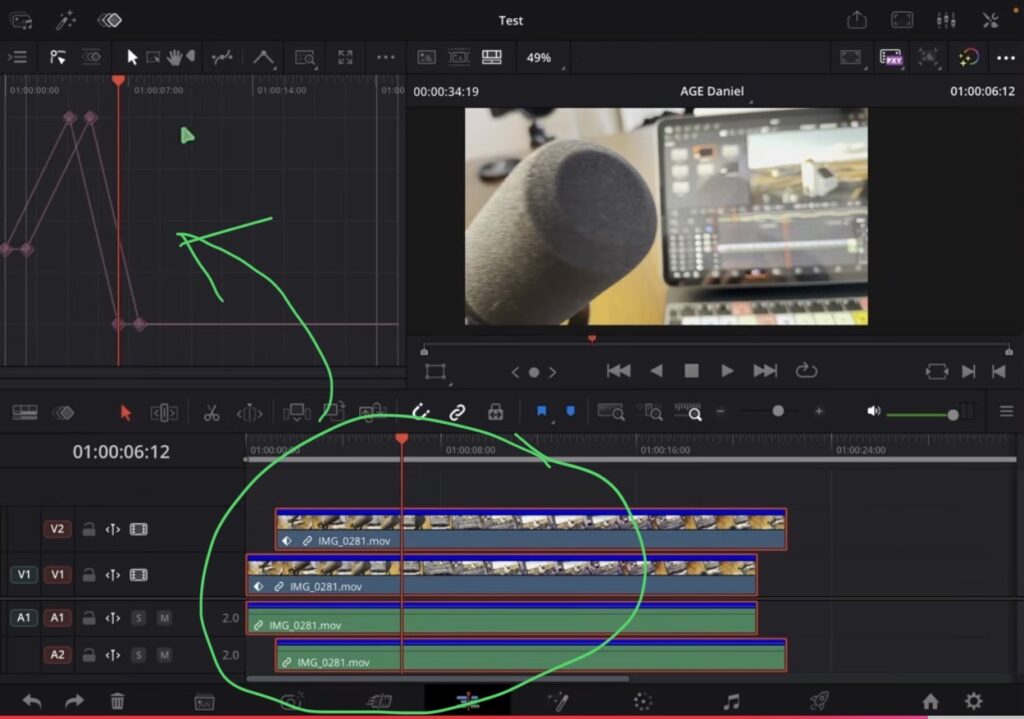Viewport: 1024px width, 719px height.
Task: Select the keyframe editor hand pan tool
Action: pos(174,57)
